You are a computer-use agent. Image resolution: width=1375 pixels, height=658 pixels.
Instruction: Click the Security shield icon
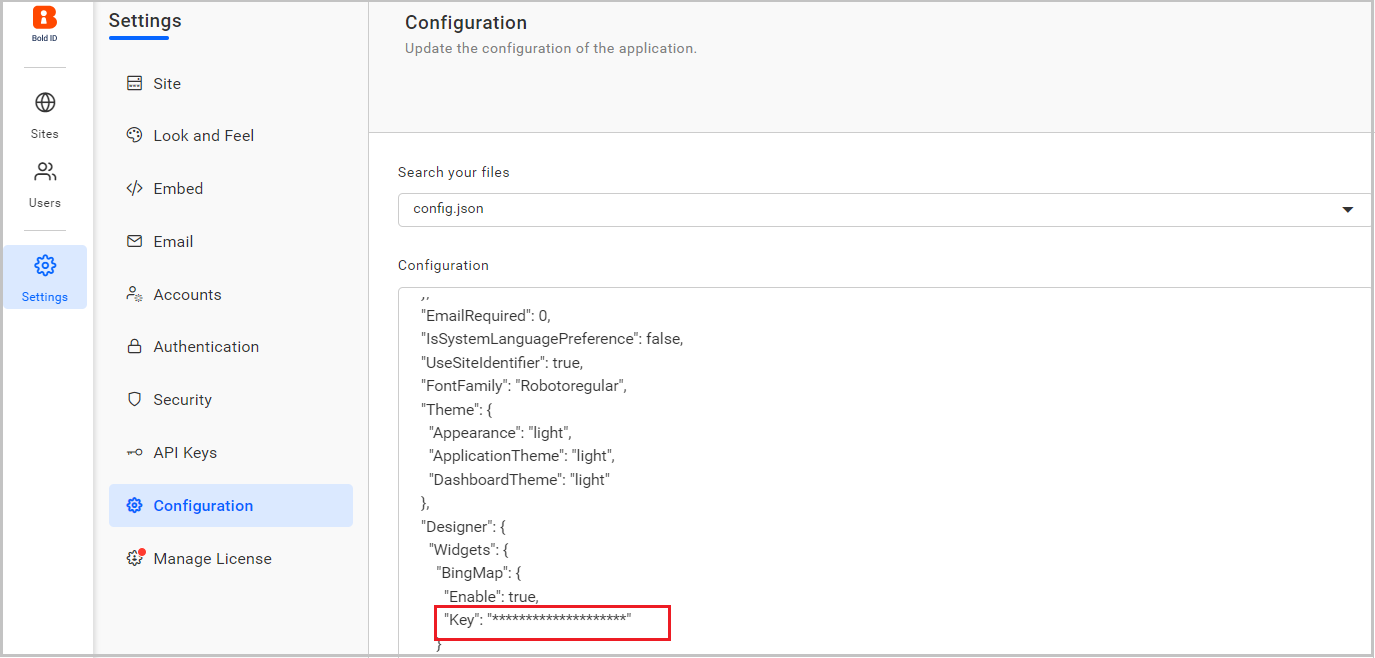click(134, 399)
